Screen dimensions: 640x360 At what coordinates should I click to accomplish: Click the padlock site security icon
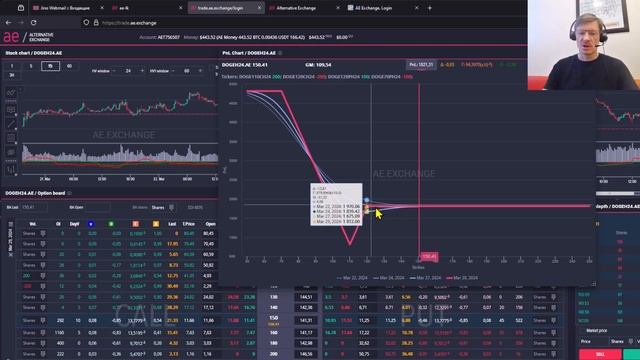tap(96, 23)
